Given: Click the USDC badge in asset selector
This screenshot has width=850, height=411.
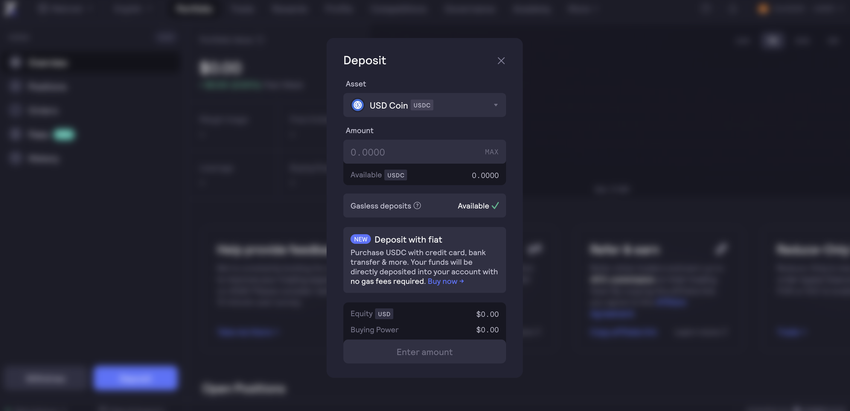Looking at the screenshot, I should [422, 105].
